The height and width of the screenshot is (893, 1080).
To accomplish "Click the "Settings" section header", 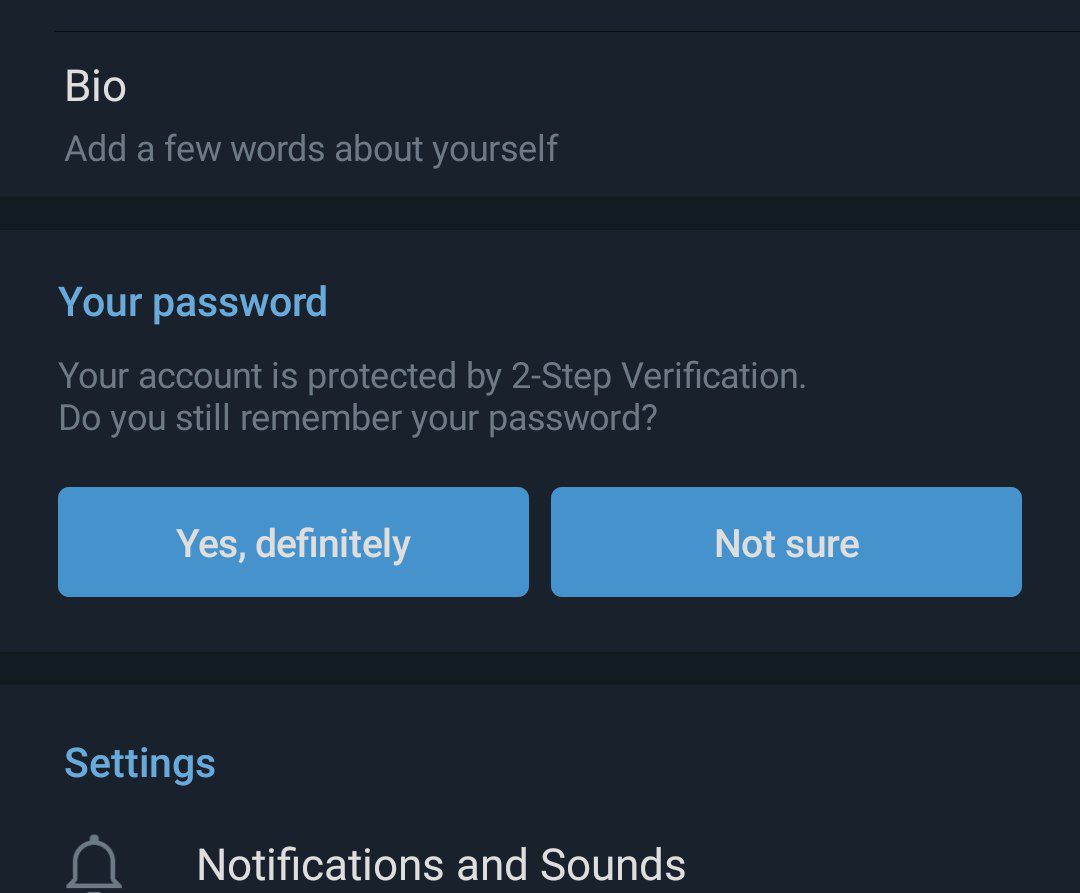I will [x=140, y=763].
